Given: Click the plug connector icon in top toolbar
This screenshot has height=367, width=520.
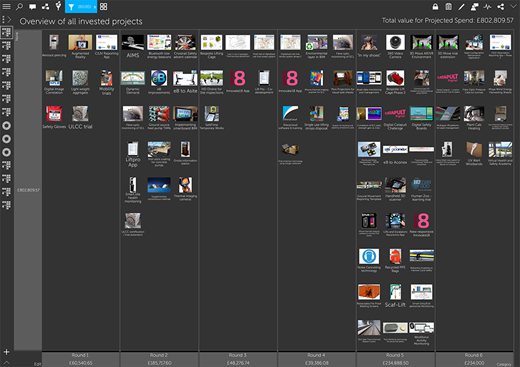Looking at the screenshot, I should 58,6.
